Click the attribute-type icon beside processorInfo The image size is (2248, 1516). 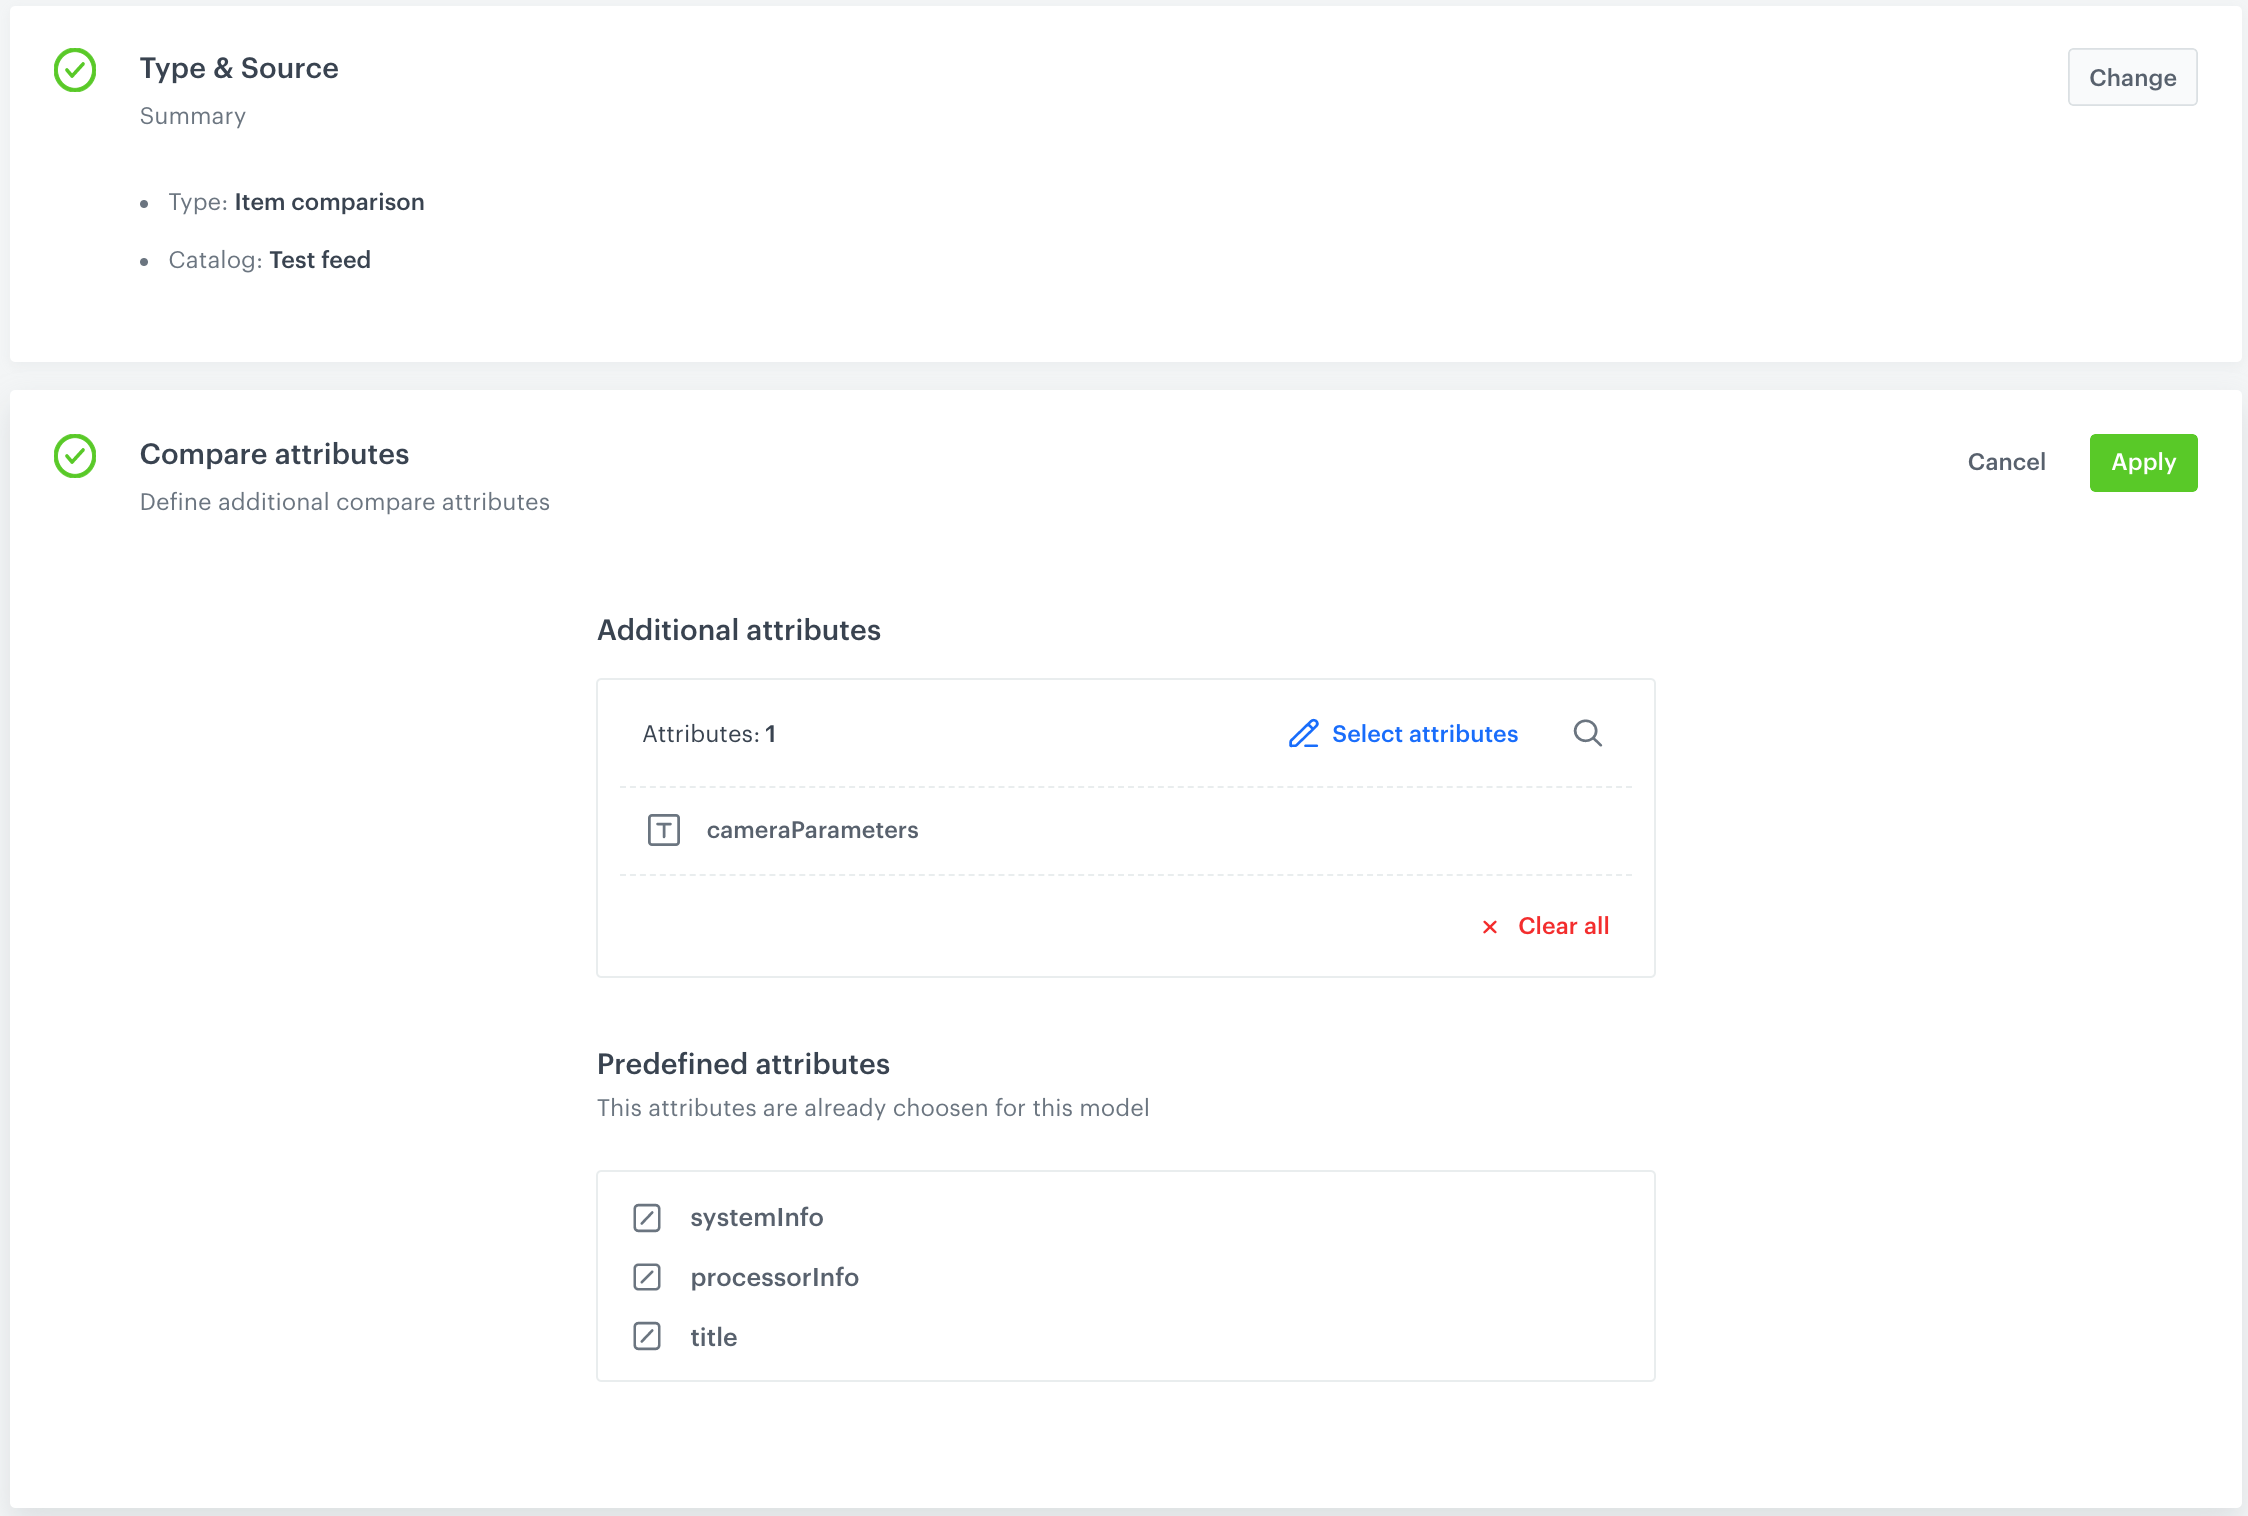click(647, 1277)
